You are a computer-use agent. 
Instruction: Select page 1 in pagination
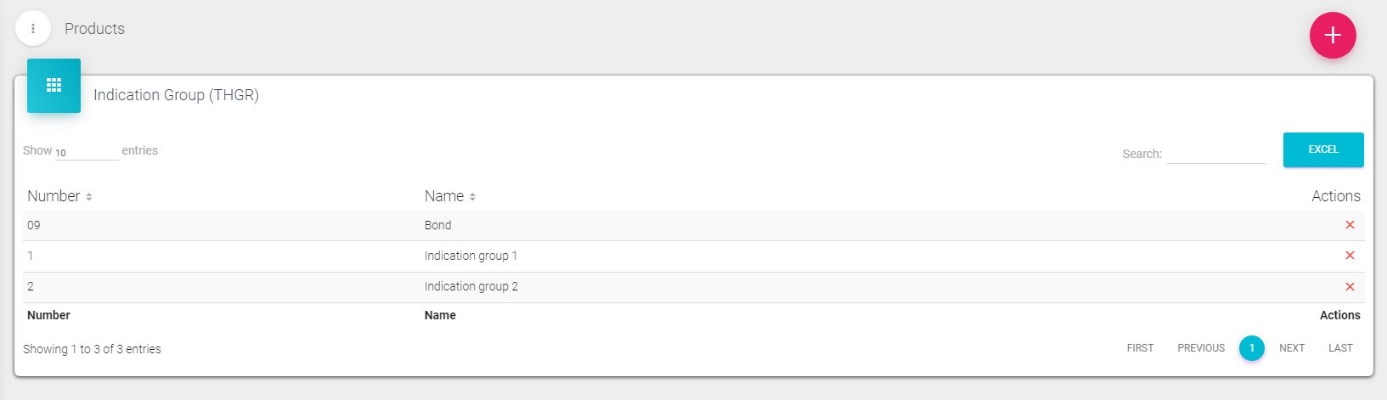click(x=1251, y=348)
